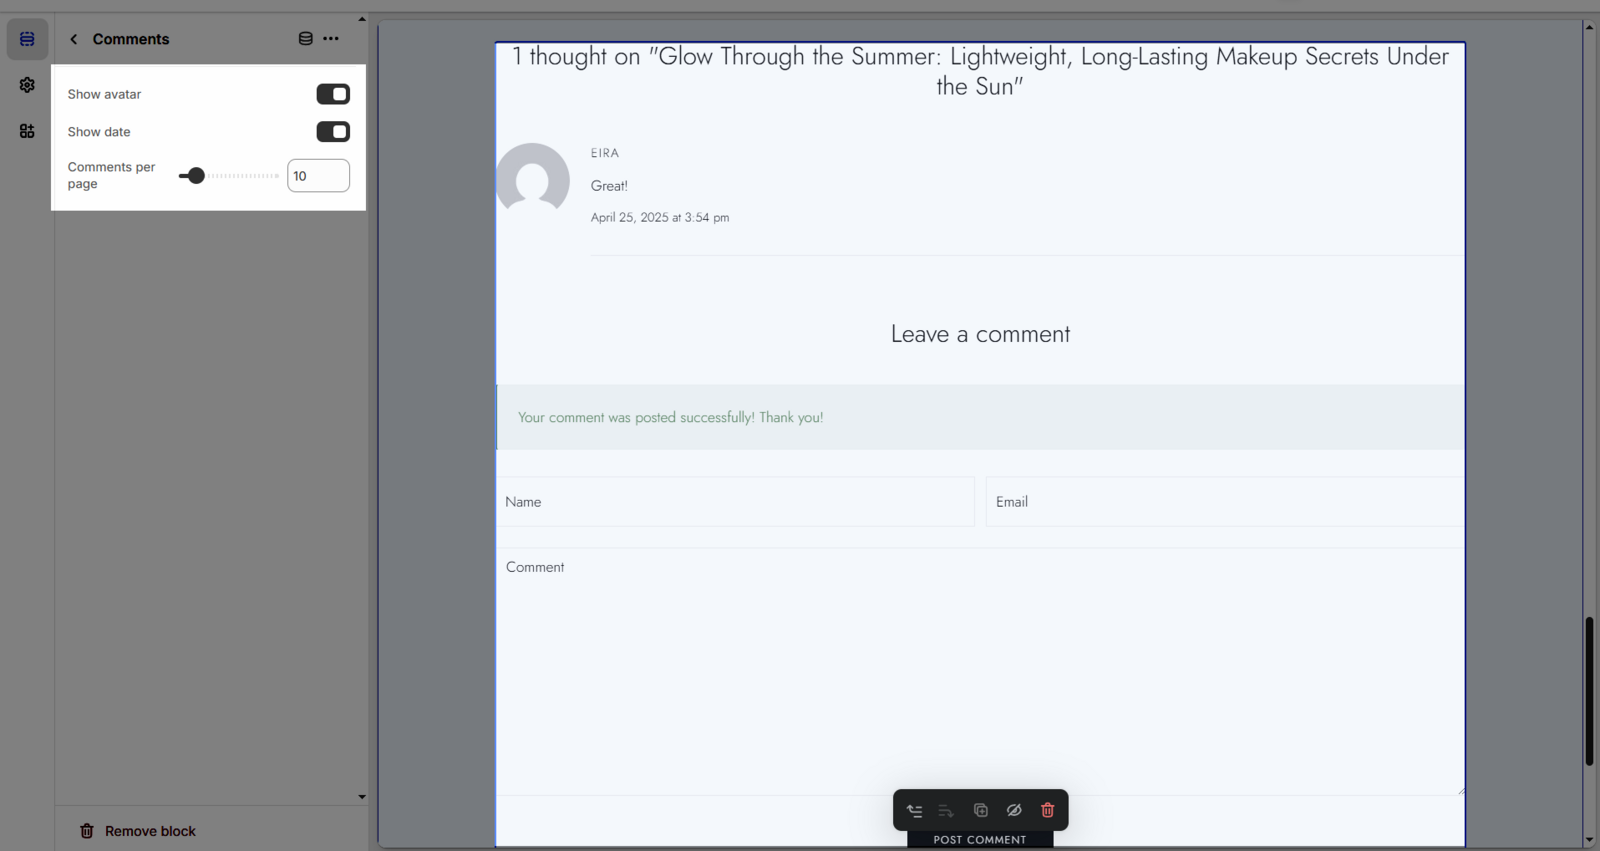The width and height of the screenshot is (1600, 851).
Task: Click the trash icon beside Remove block
Action: coord(87,831)
